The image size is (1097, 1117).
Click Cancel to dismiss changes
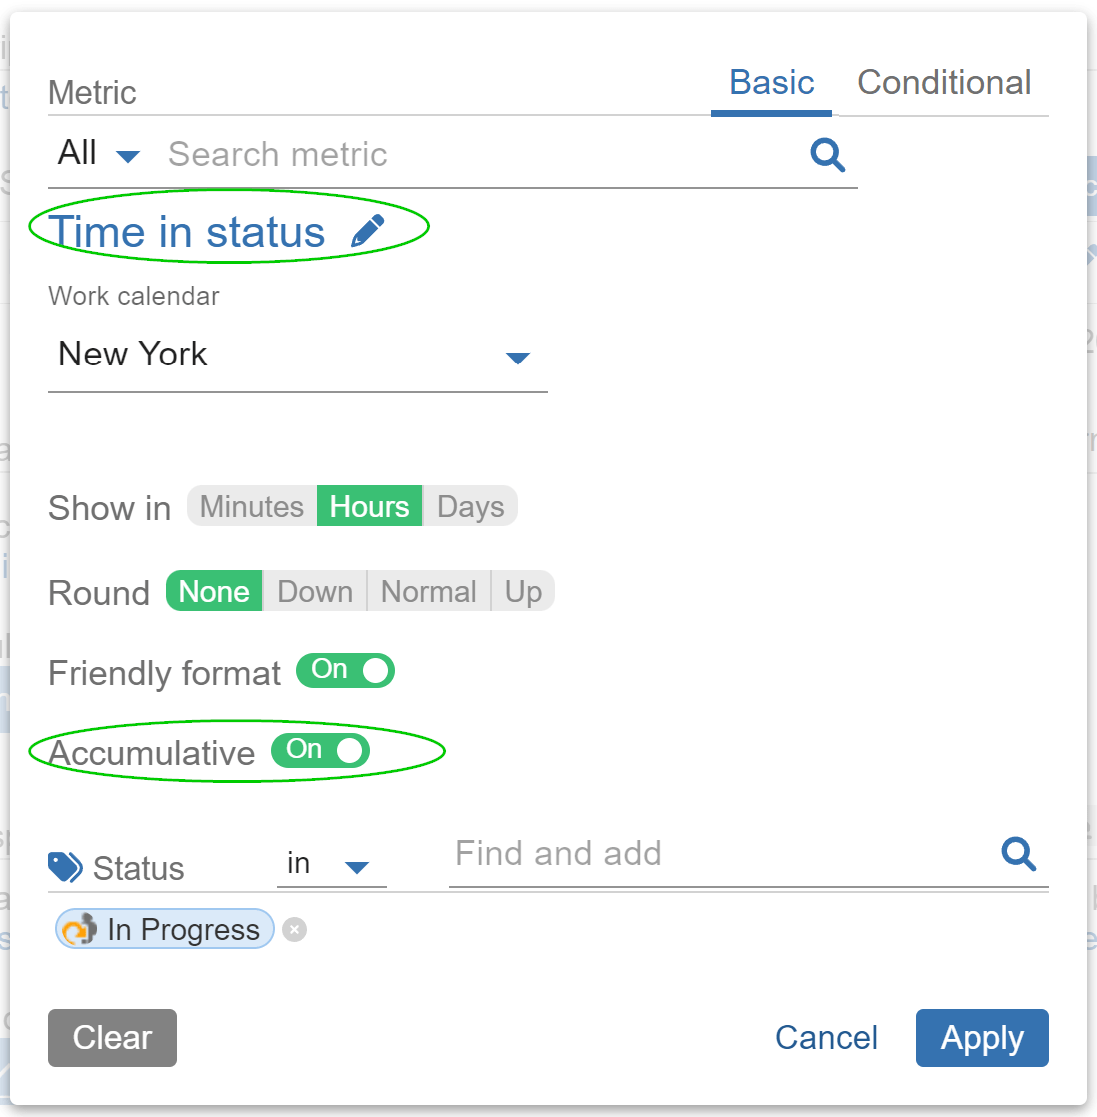826,1038
